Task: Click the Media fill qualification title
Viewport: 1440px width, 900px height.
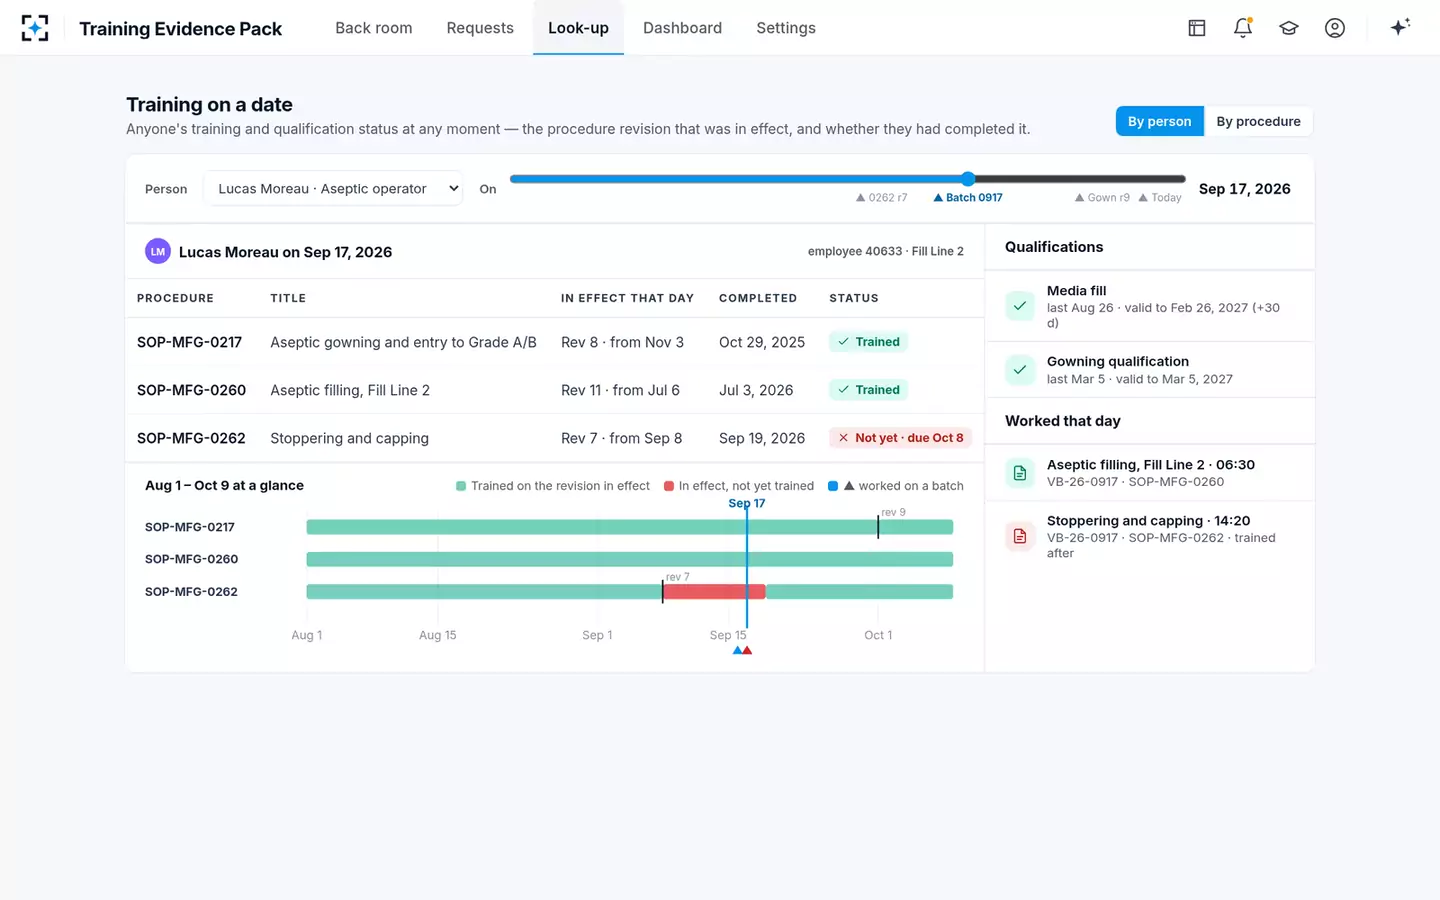Action: (1076, 291)
